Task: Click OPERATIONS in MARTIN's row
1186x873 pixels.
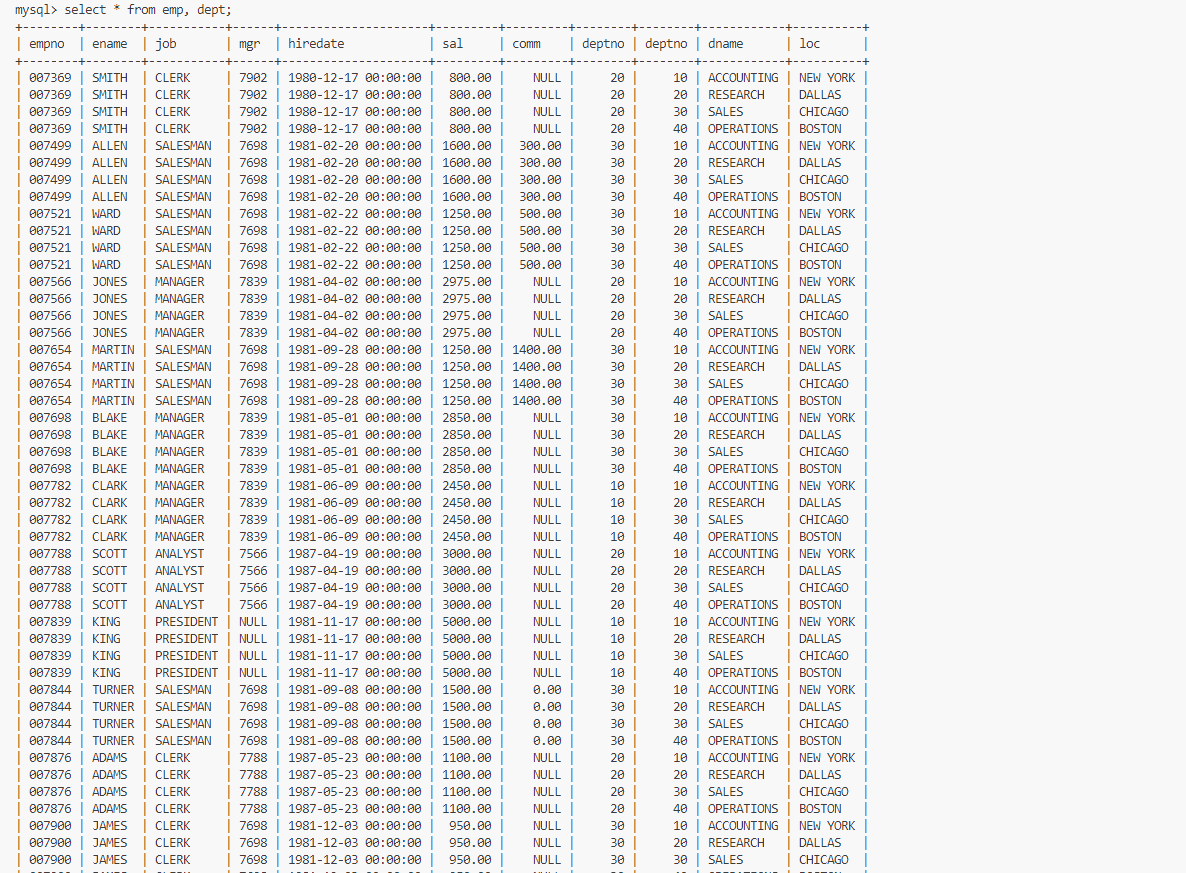Action: pyautogui.click(x=743, y=401)
